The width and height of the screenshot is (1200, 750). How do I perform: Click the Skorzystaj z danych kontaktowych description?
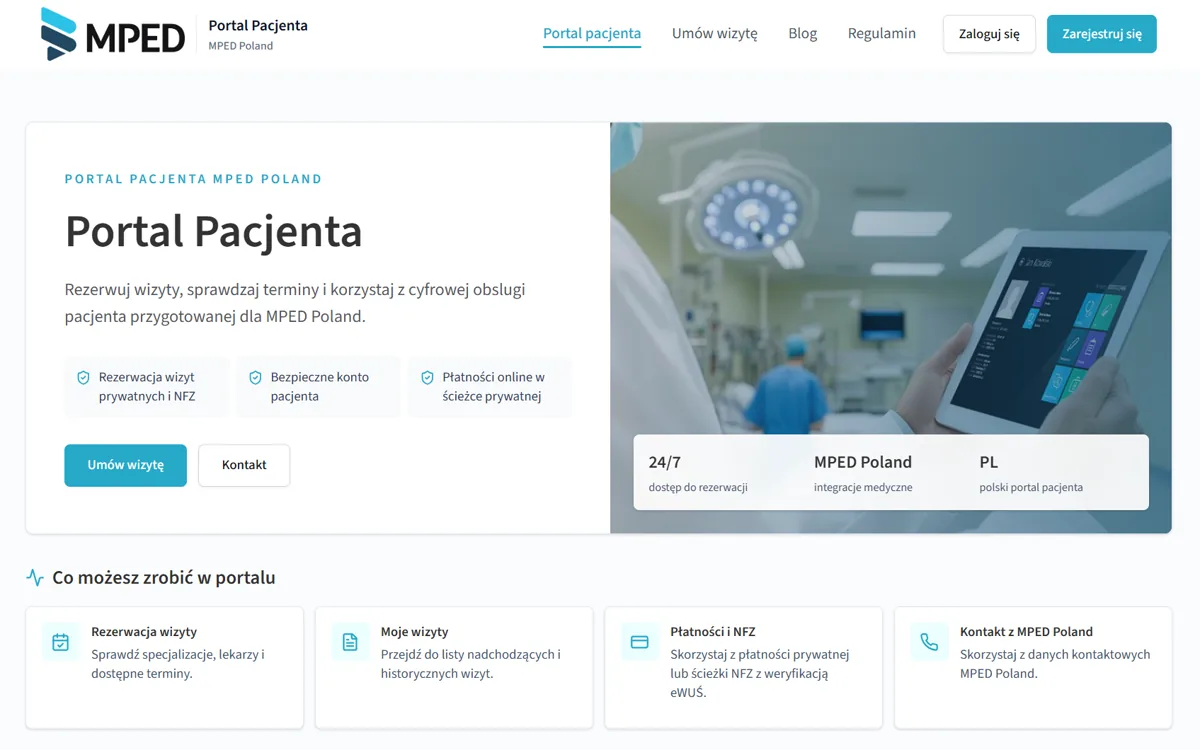[x=1055, y=664]
